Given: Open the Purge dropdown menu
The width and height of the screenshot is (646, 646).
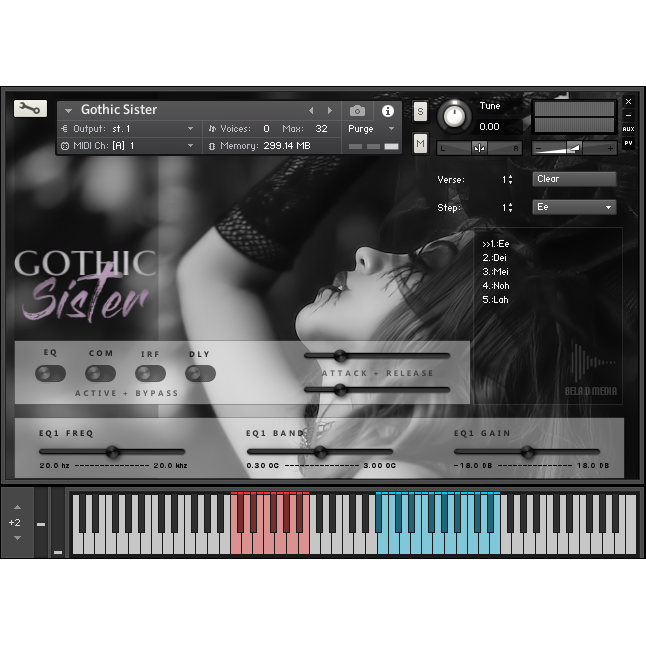Looking at the screenshot, I should (x=371, y=129).
